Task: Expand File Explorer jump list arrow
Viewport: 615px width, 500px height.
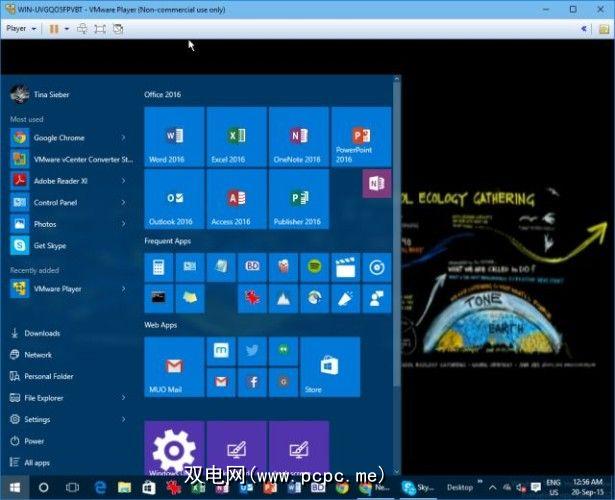Action: [x=124, y=398]
